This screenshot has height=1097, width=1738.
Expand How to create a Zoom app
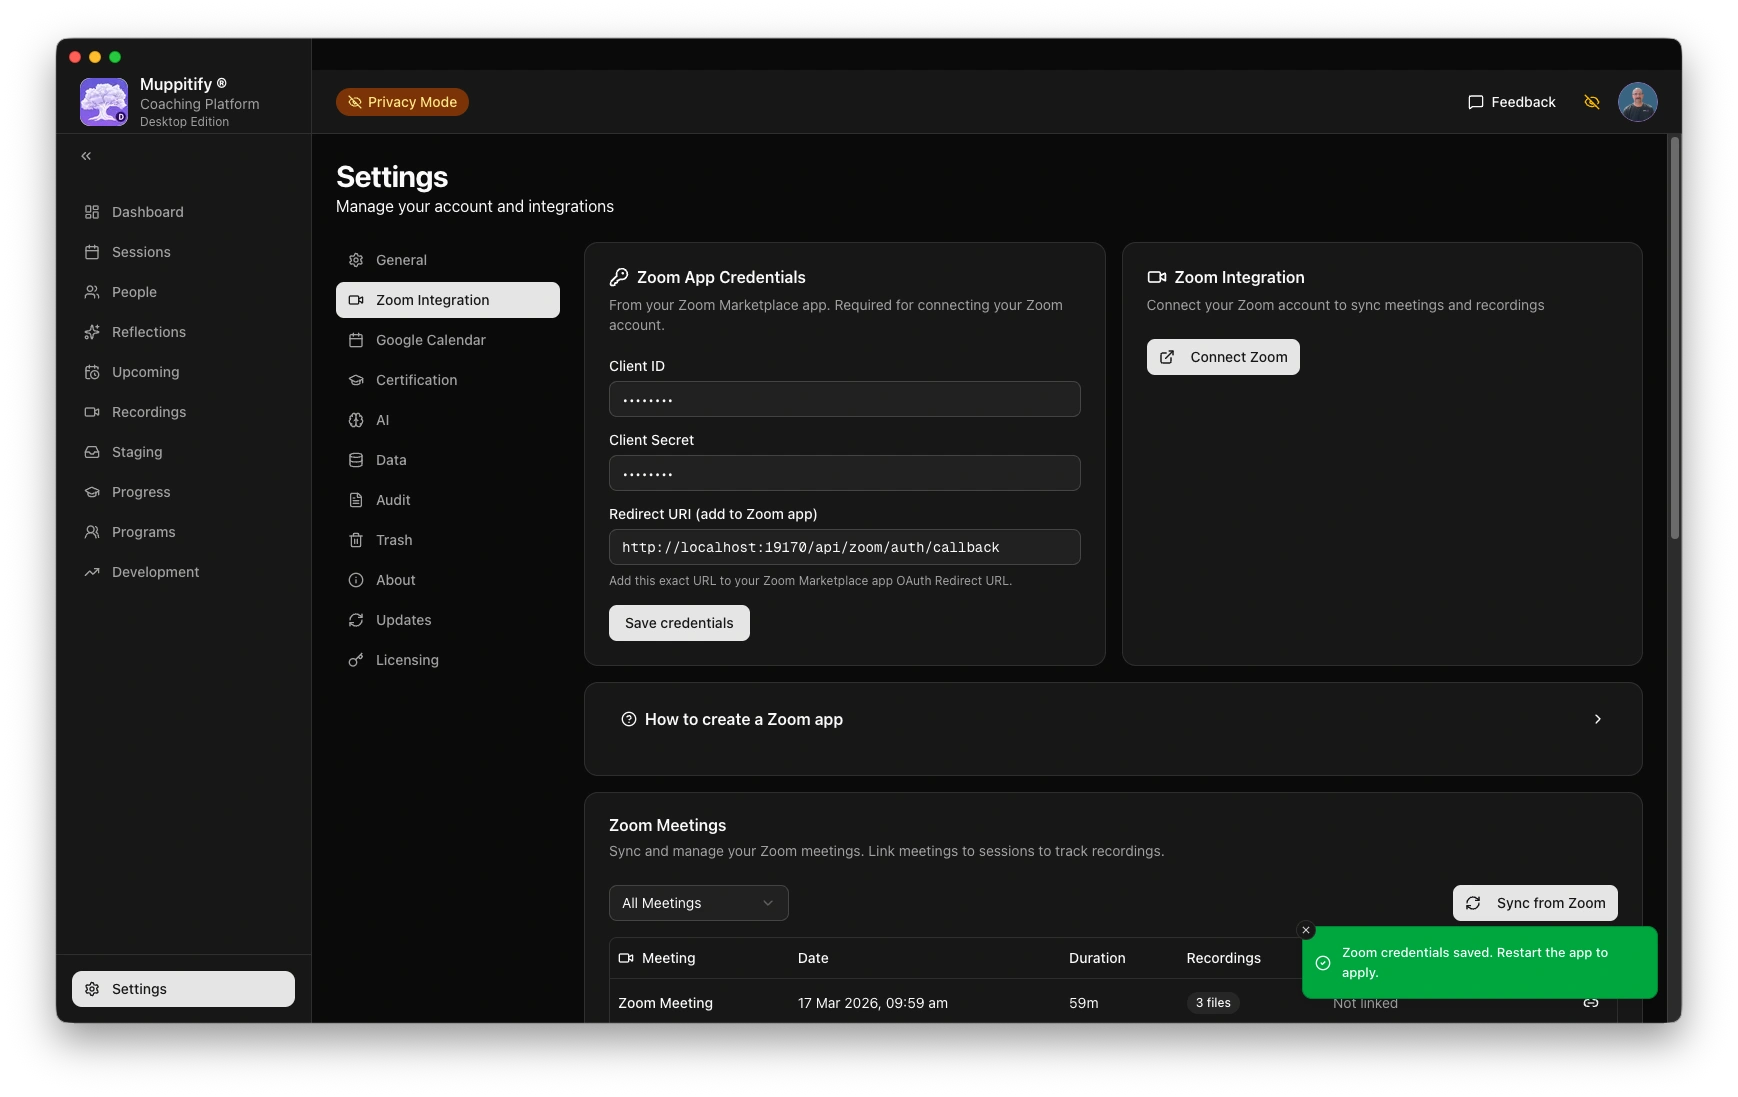[x=1112, y=720]
